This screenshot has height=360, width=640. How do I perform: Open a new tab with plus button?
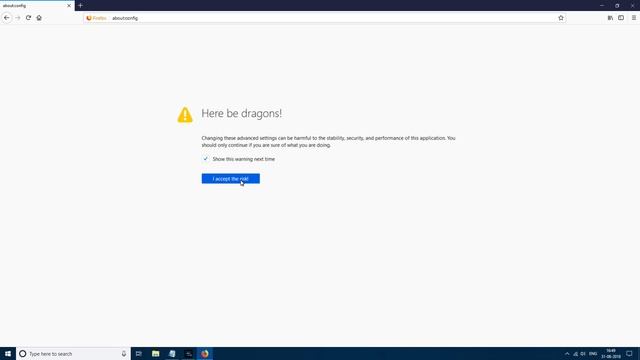point(80,6)
